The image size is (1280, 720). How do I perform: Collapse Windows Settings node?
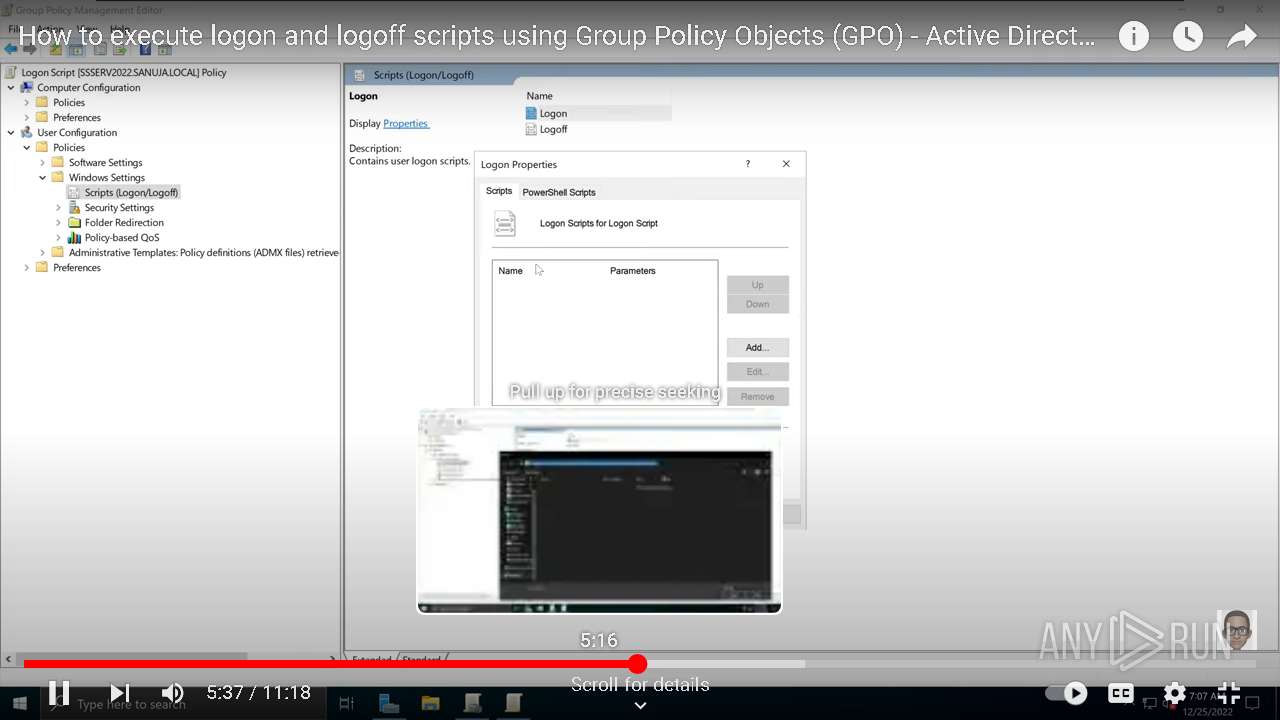[x=43, y=177]
